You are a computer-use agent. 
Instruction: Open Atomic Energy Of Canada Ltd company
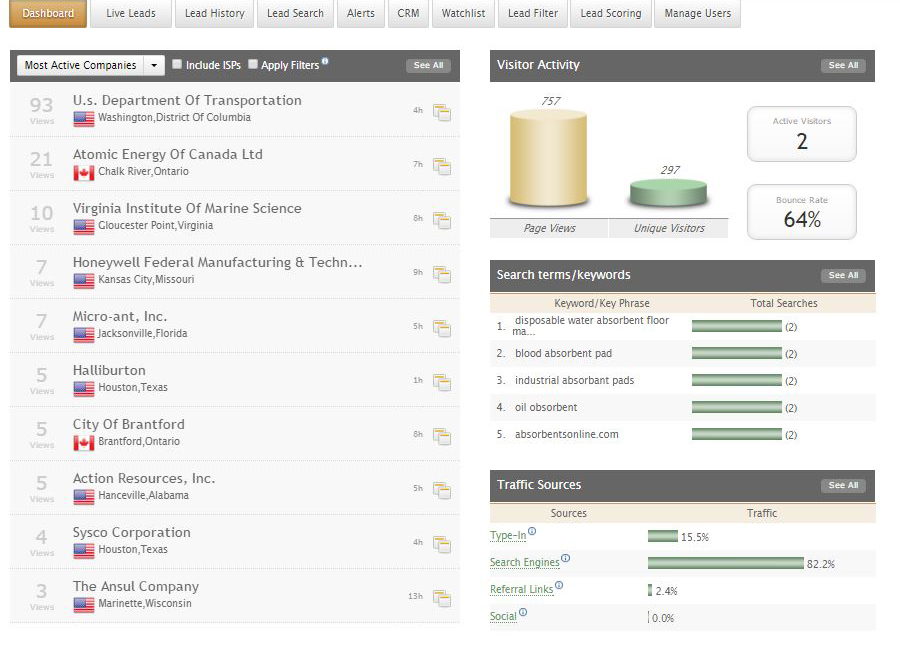[167, 155]
